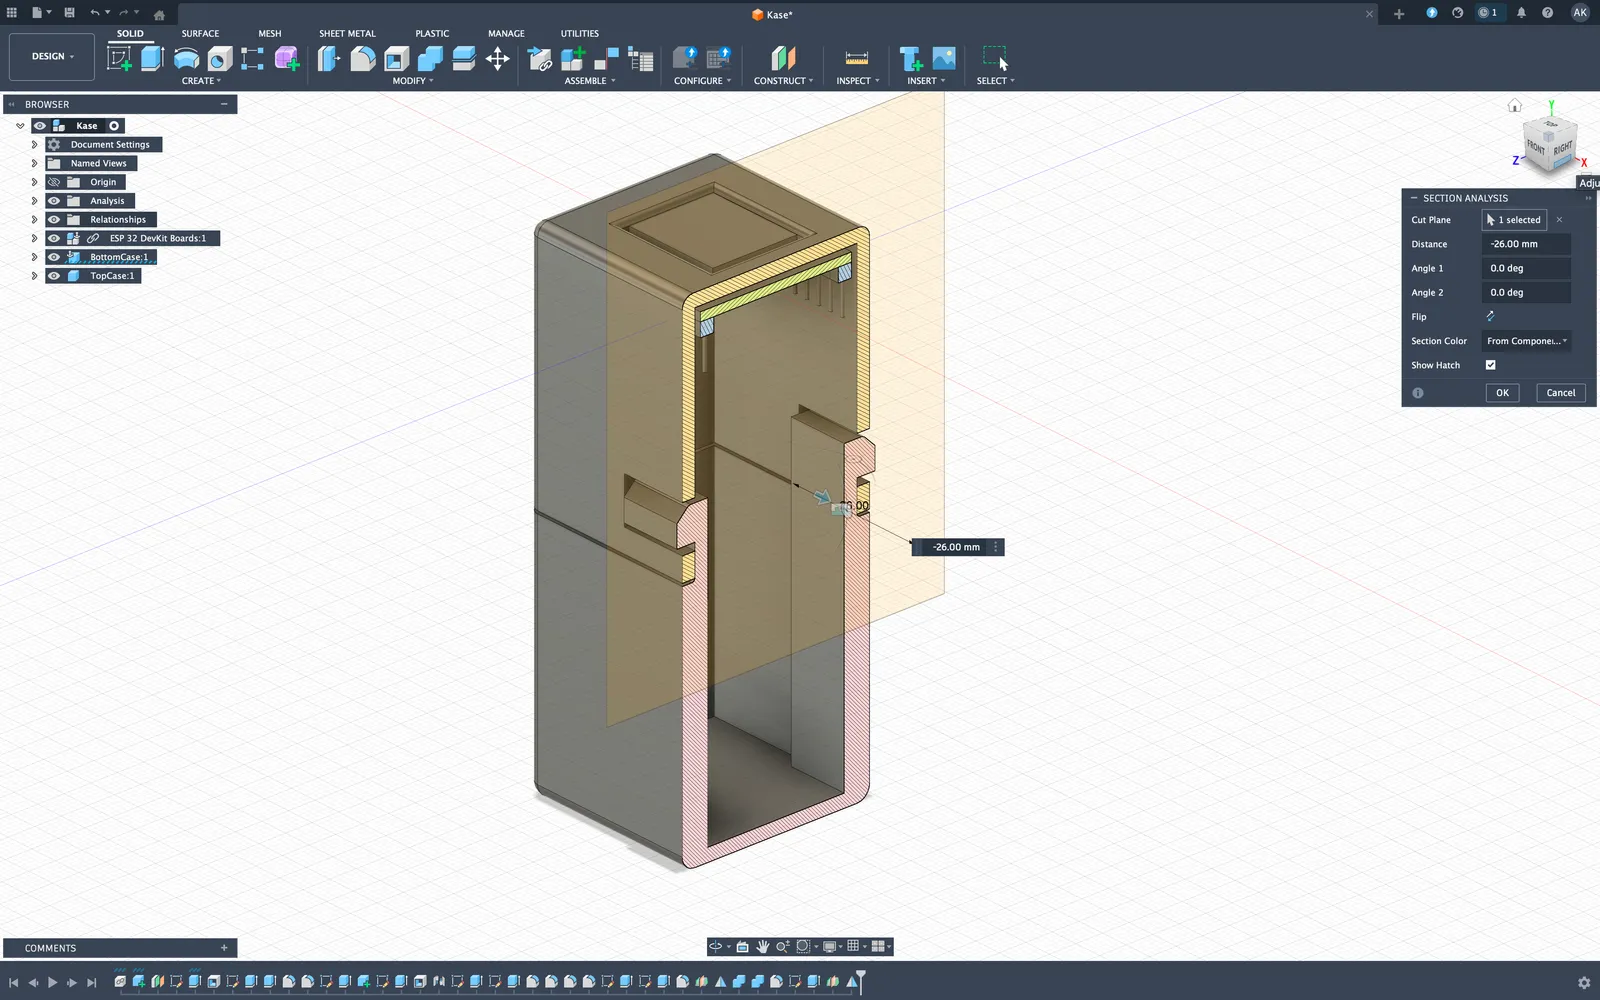Open the Measure tool under Inspect
The width and height of the screenshot is (1600, 1000).
coord(855,57)
